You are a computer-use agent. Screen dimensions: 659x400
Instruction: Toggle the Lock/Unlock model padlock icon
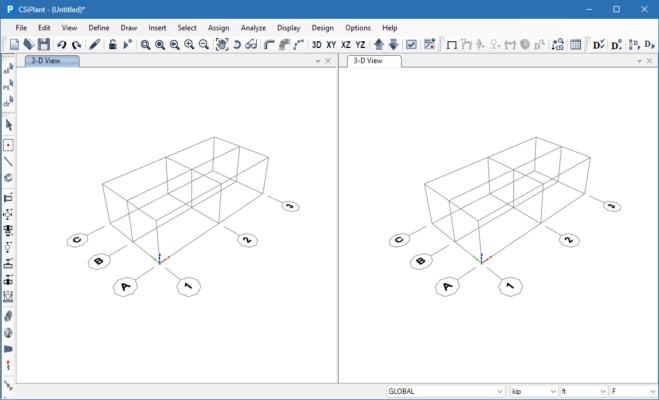[x=112, y=45]
